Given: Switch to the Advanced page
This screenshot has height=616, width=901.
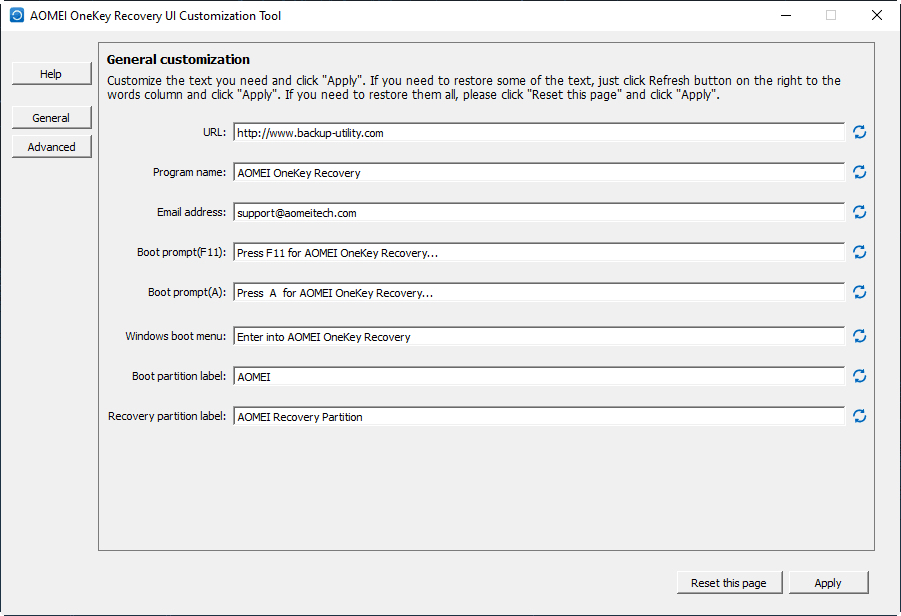Looking at the screenshot, I should [51, 147].
